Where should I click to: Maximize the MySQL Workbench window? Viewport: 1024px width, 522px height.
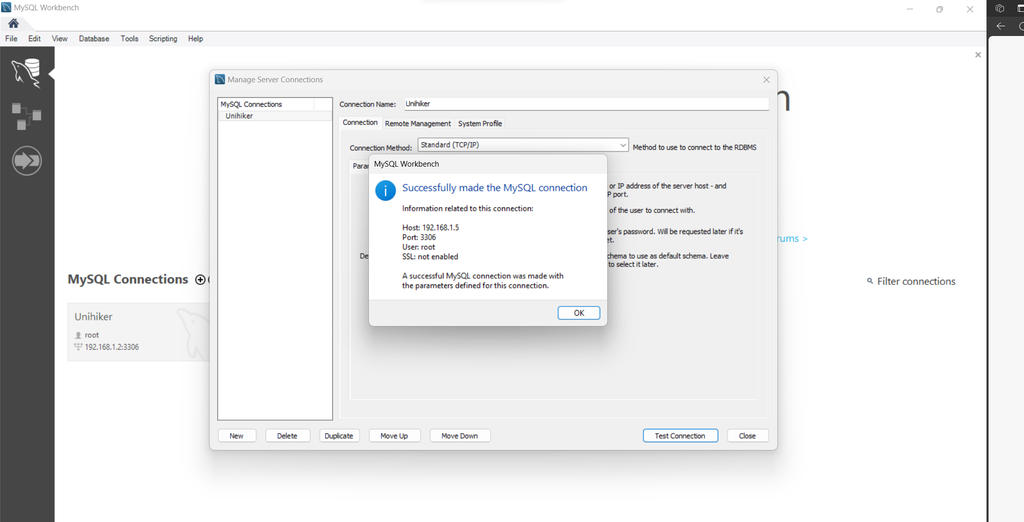click(x=939, y=9)
